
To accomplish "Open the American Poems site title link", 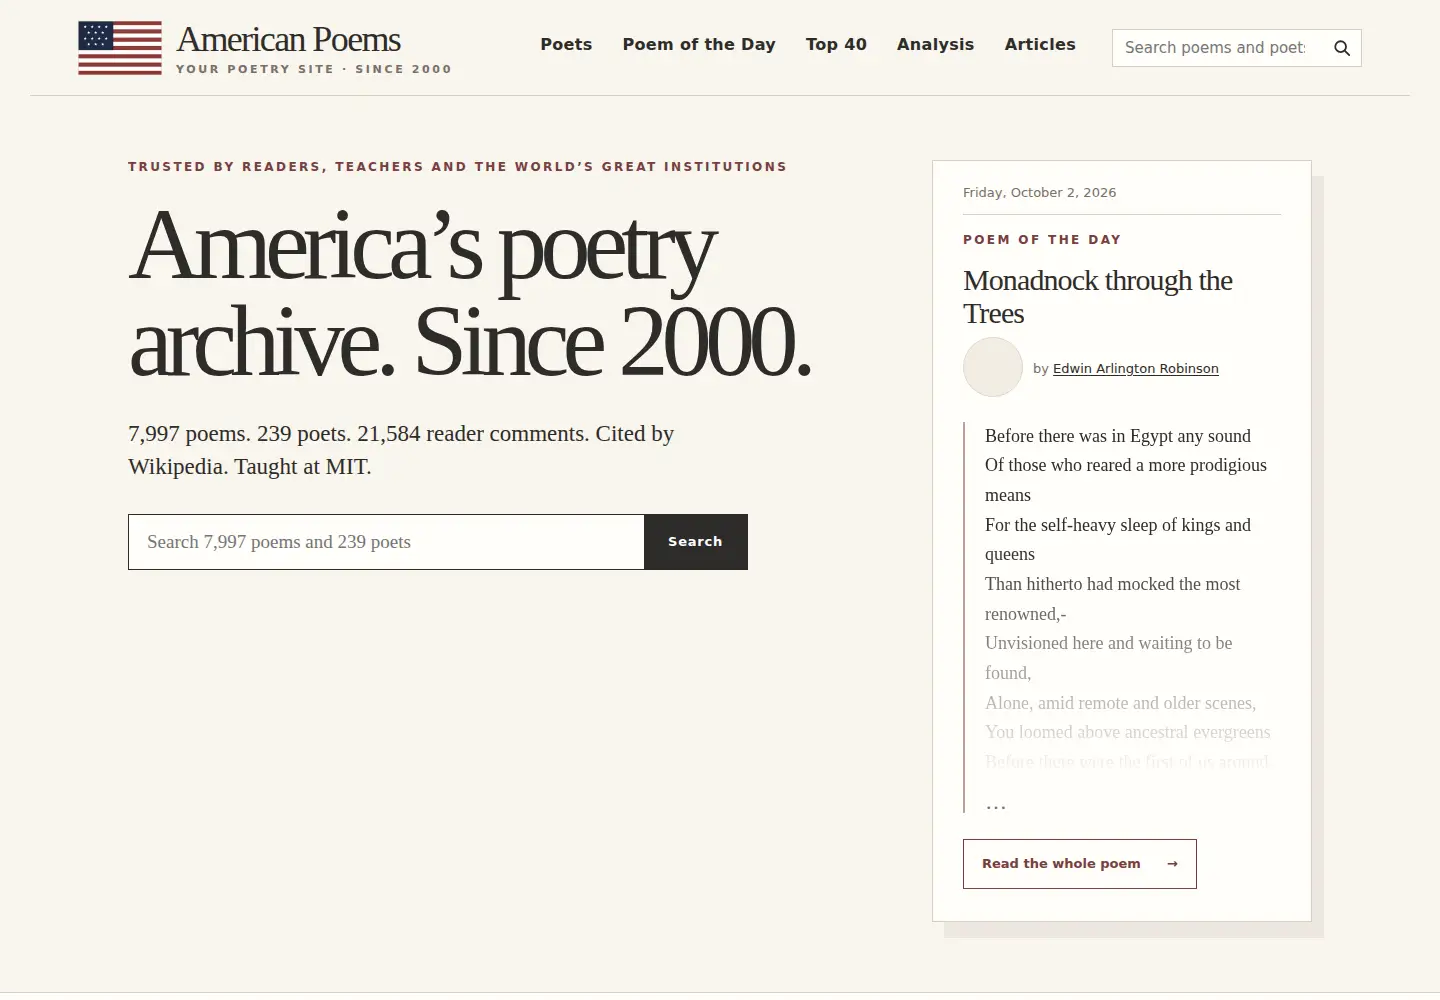I will [289, 40].
